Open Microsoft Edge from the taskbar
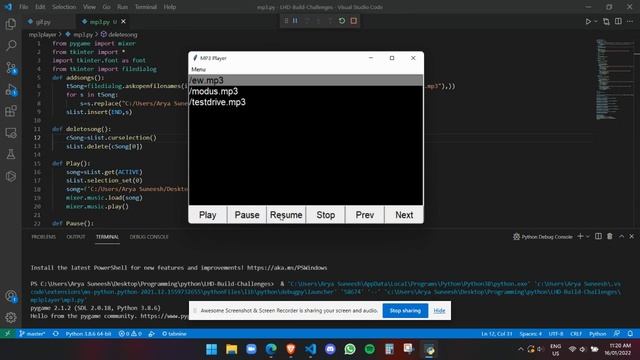This screenshot has width=640, height=360. tap(271, 349)
